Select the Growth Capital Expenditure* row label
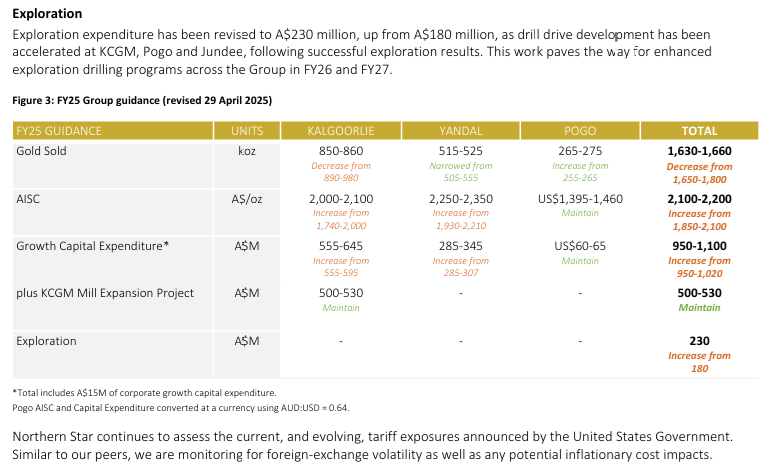 [92, 245]
